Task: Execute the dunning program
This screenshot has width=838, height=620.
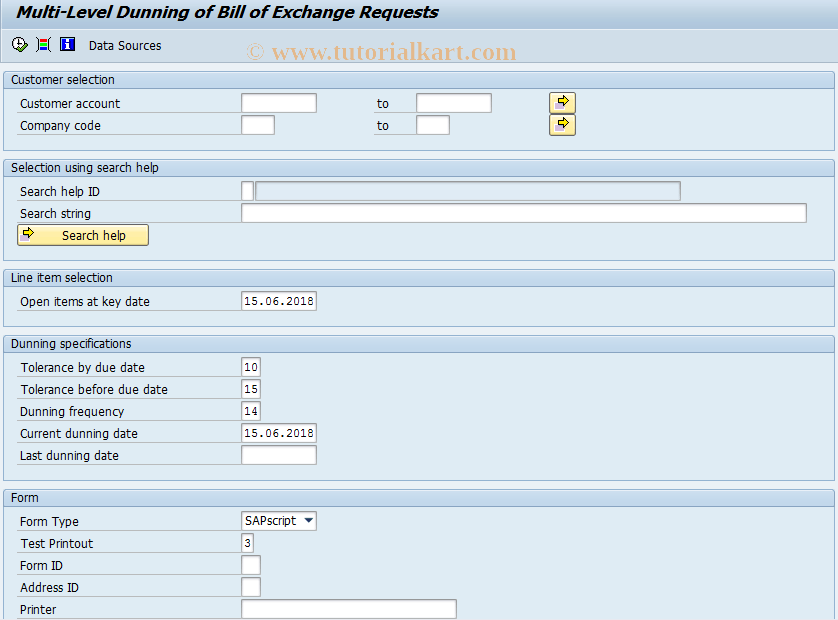Action: pyautogui.click(x=18, y=44)
